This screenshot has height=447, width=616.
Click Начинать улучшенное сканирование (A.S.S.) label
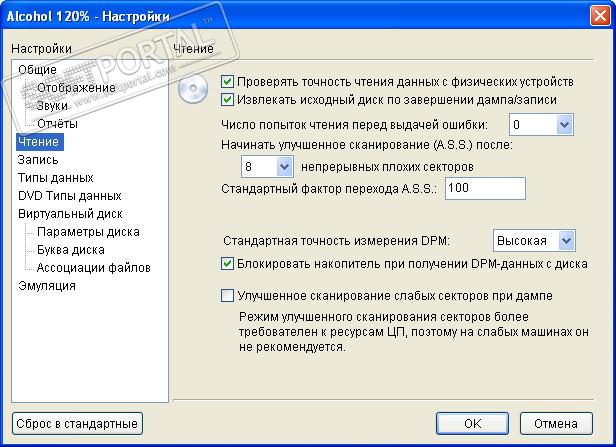367,145
